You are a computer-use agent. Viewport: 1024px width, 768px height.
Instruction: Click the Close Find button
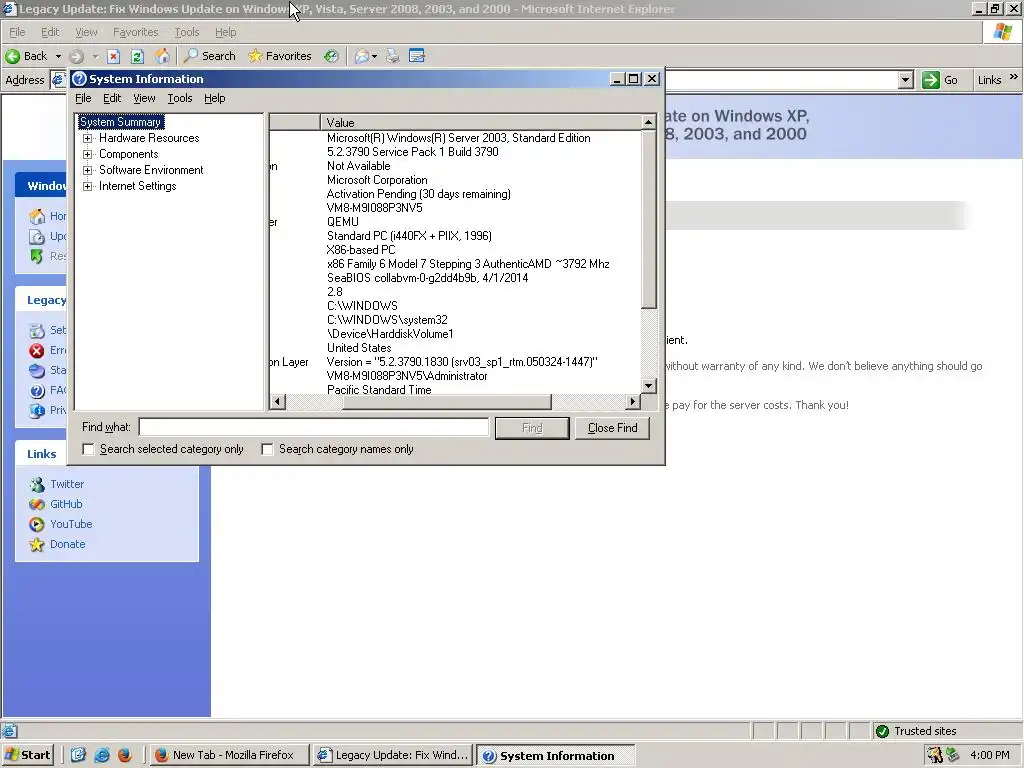coord(612,428)
